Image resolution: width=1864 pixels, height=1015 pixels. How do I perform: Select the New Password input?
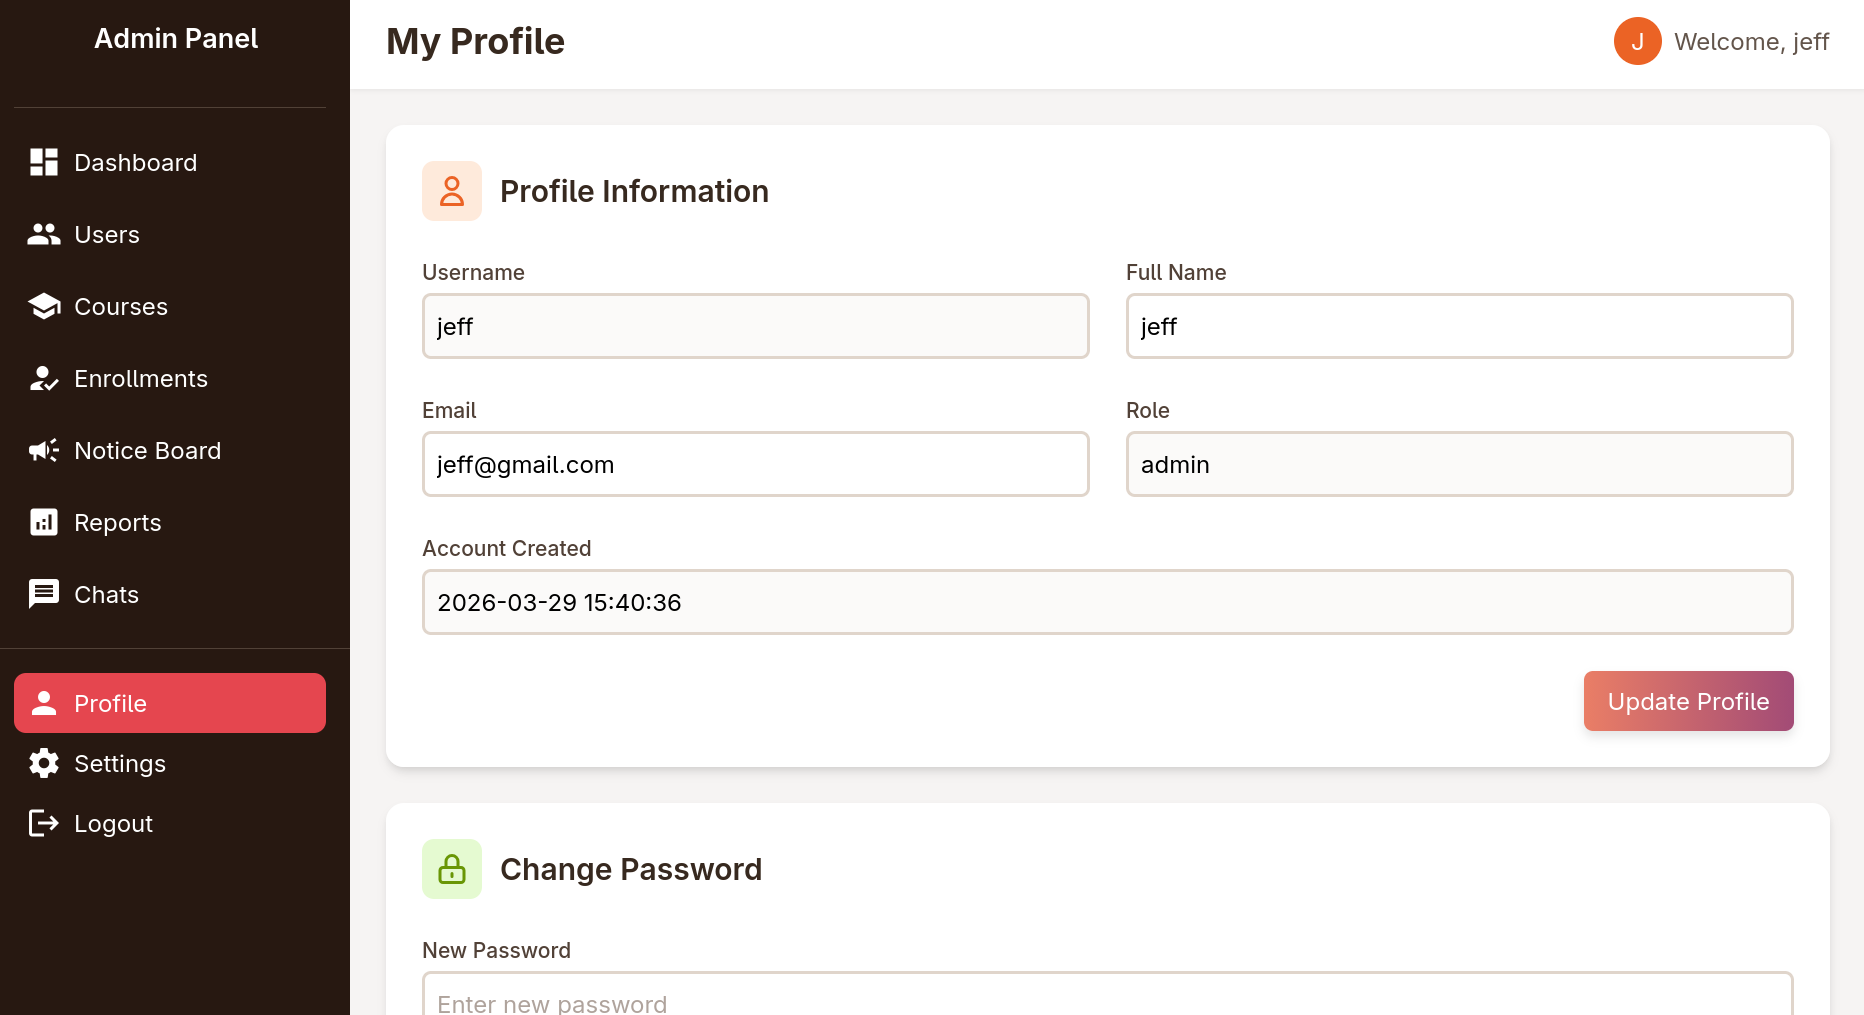[x=1107, y=998]
